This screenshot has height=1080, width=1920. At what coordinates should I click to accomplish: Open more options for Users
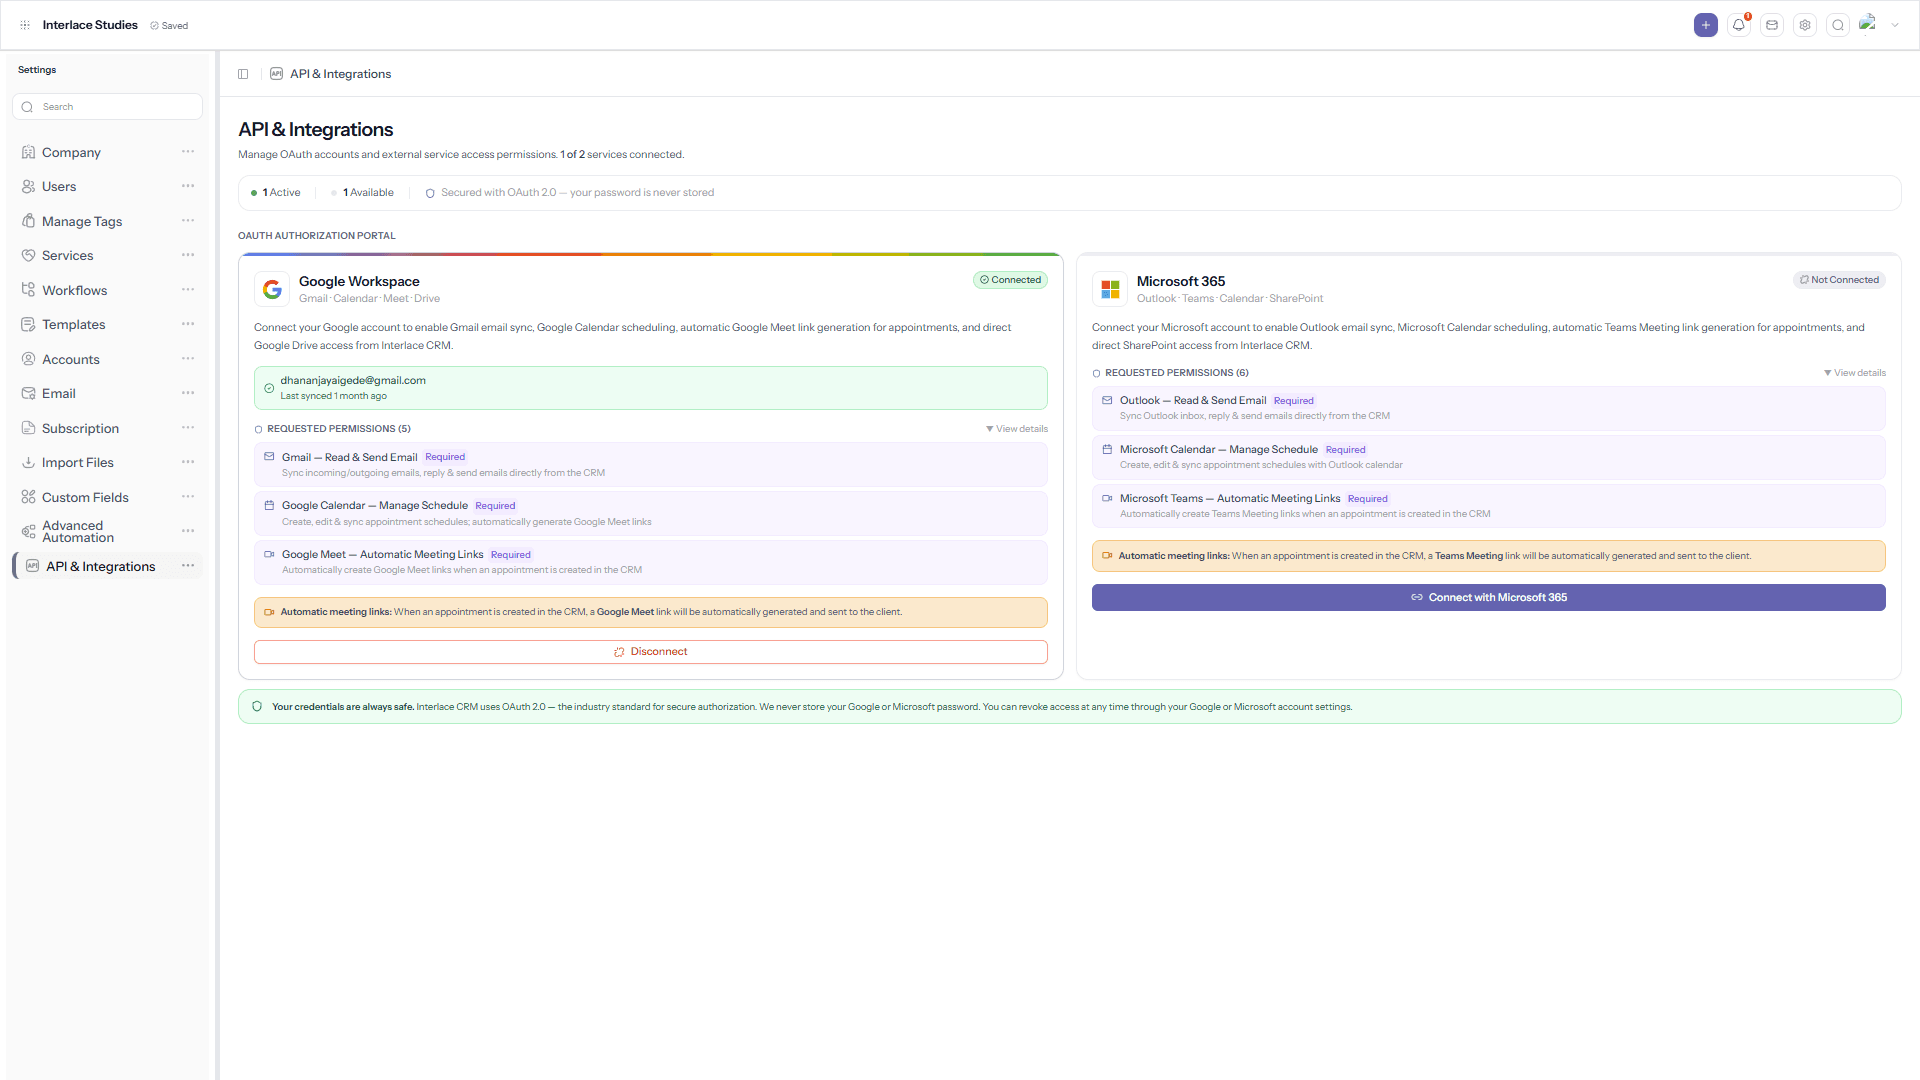(x=188, y=186)
